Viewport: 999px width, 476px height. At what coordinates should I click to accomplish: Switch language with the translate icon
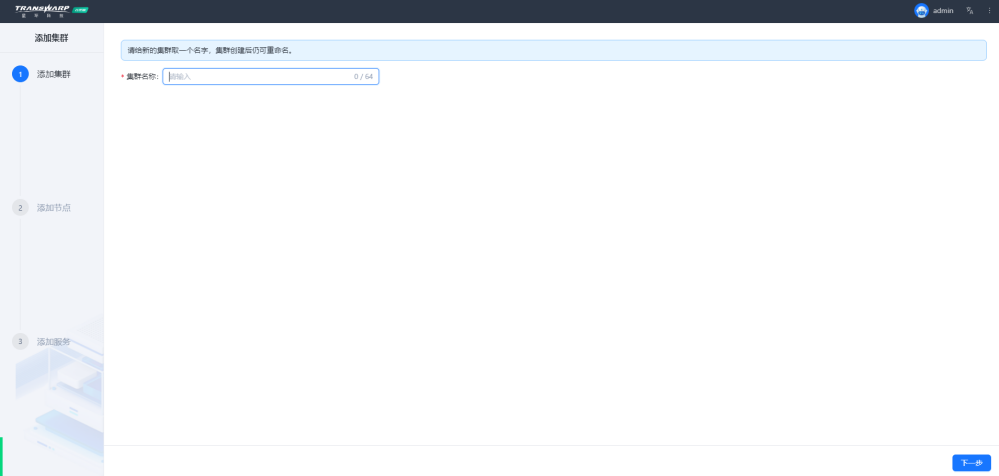pos(970,11)
